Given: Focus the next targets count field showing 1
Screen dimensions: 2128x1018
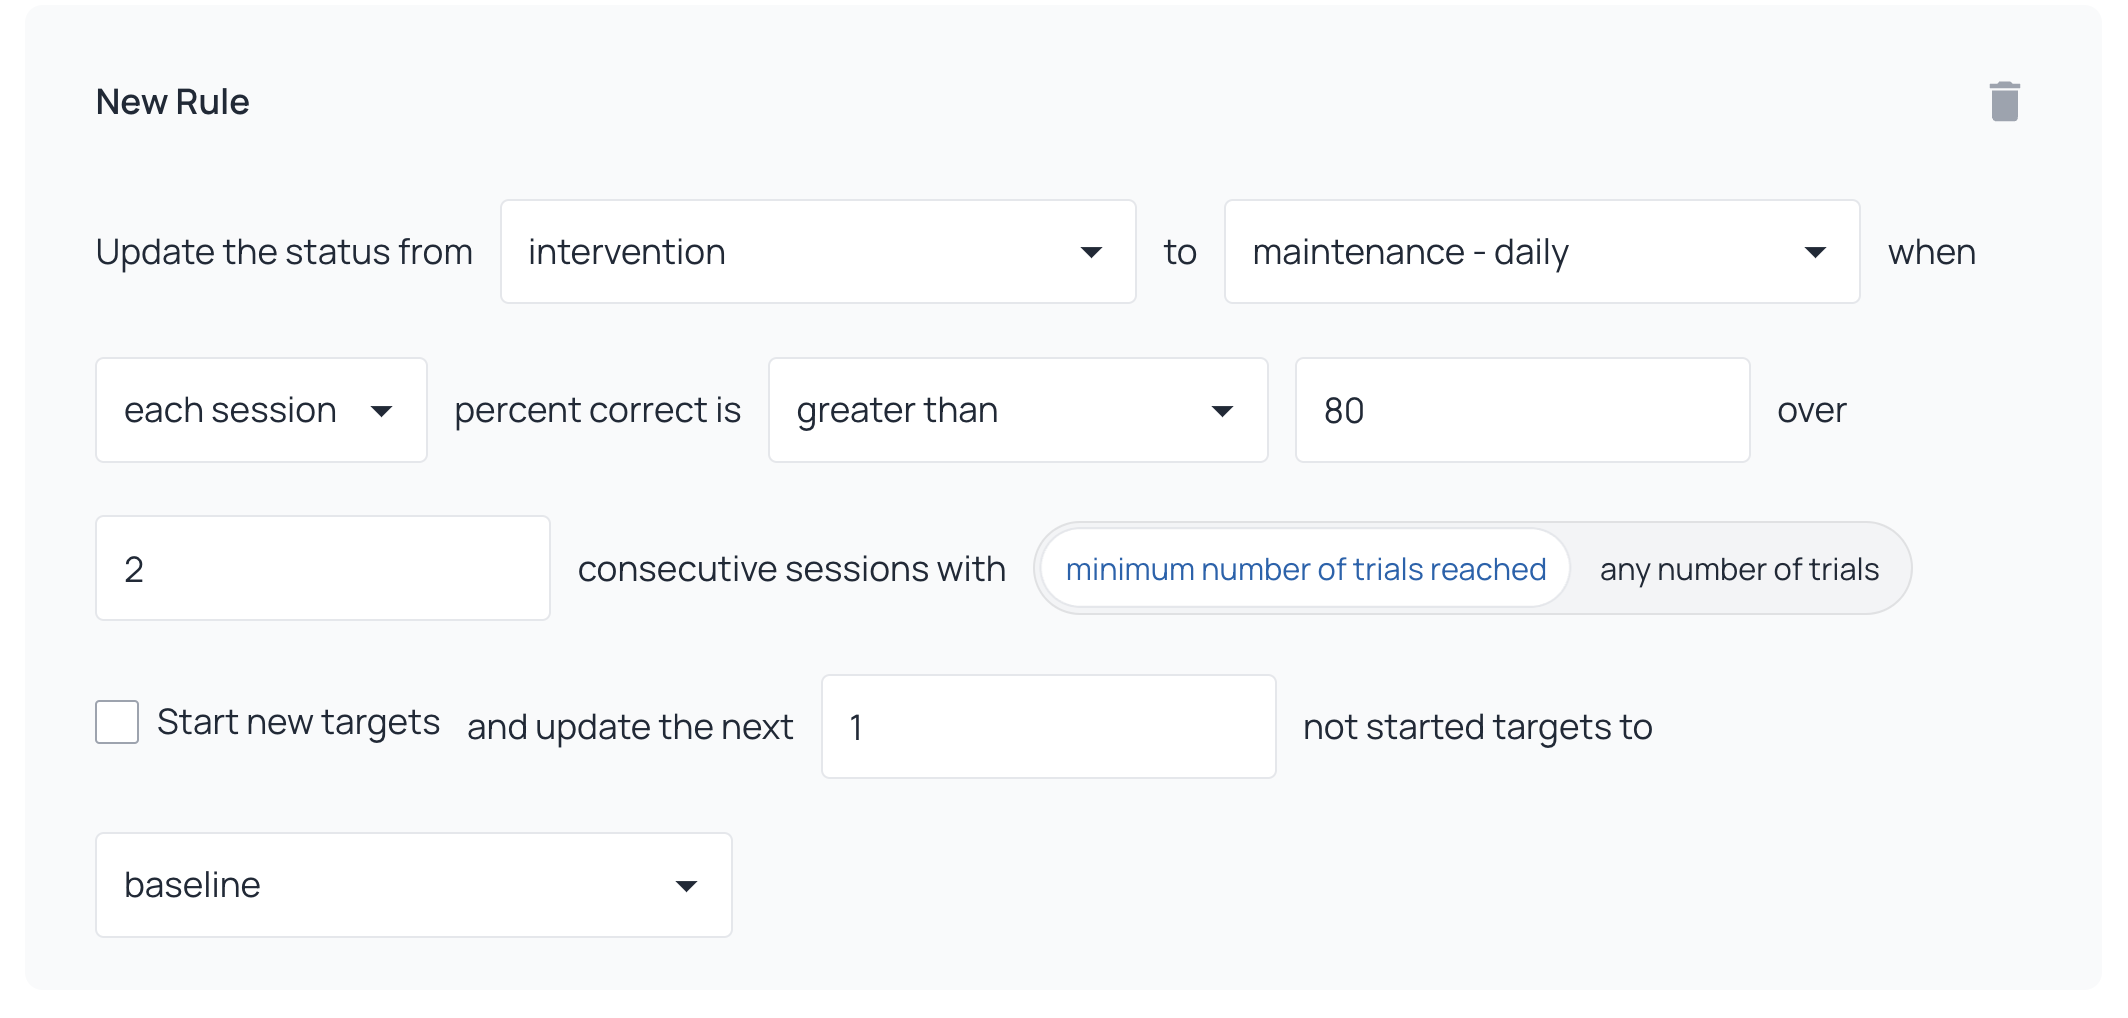Looking at the screenshot, I should (x=1049, y=727).
